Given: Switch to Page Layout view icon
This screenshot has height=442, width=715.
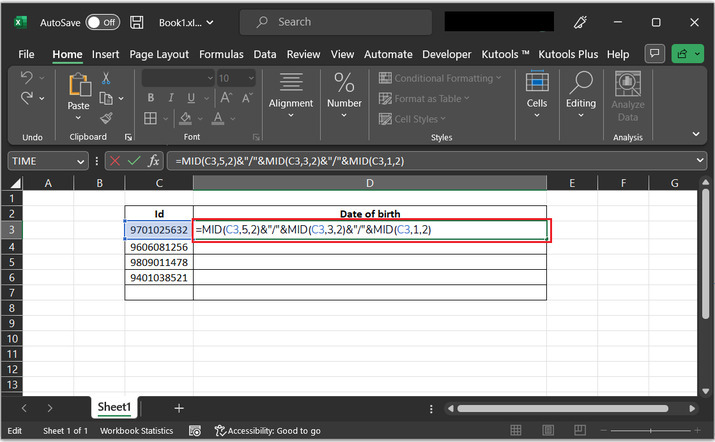Looking at the screenshot, I should (x=548, y=430).
